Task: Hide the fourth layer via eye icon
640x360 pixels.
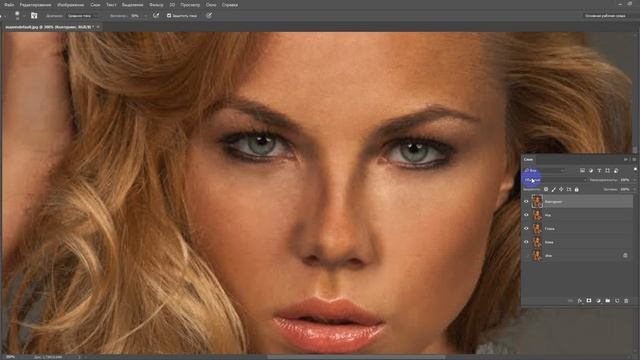Action: [526, 242]
